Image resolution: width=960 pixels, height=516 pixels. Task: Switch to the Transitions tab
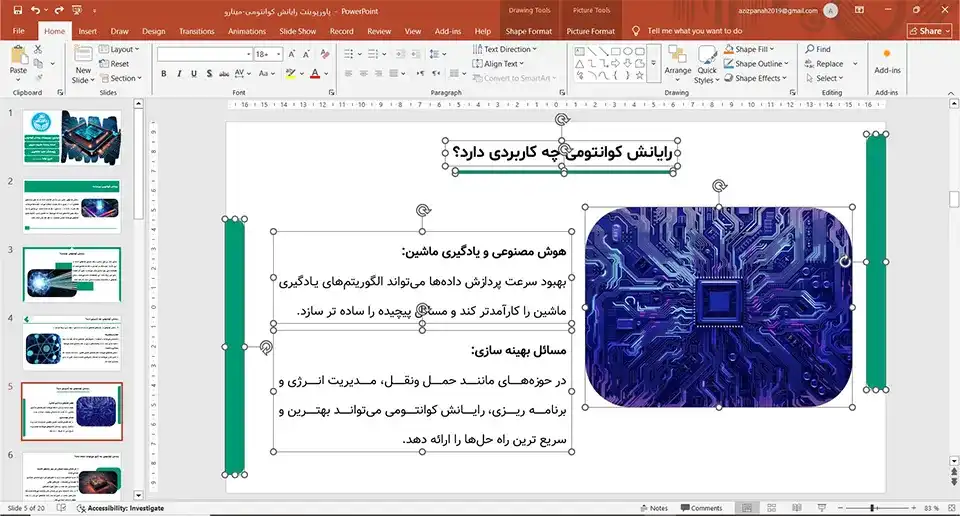[197, 31]
